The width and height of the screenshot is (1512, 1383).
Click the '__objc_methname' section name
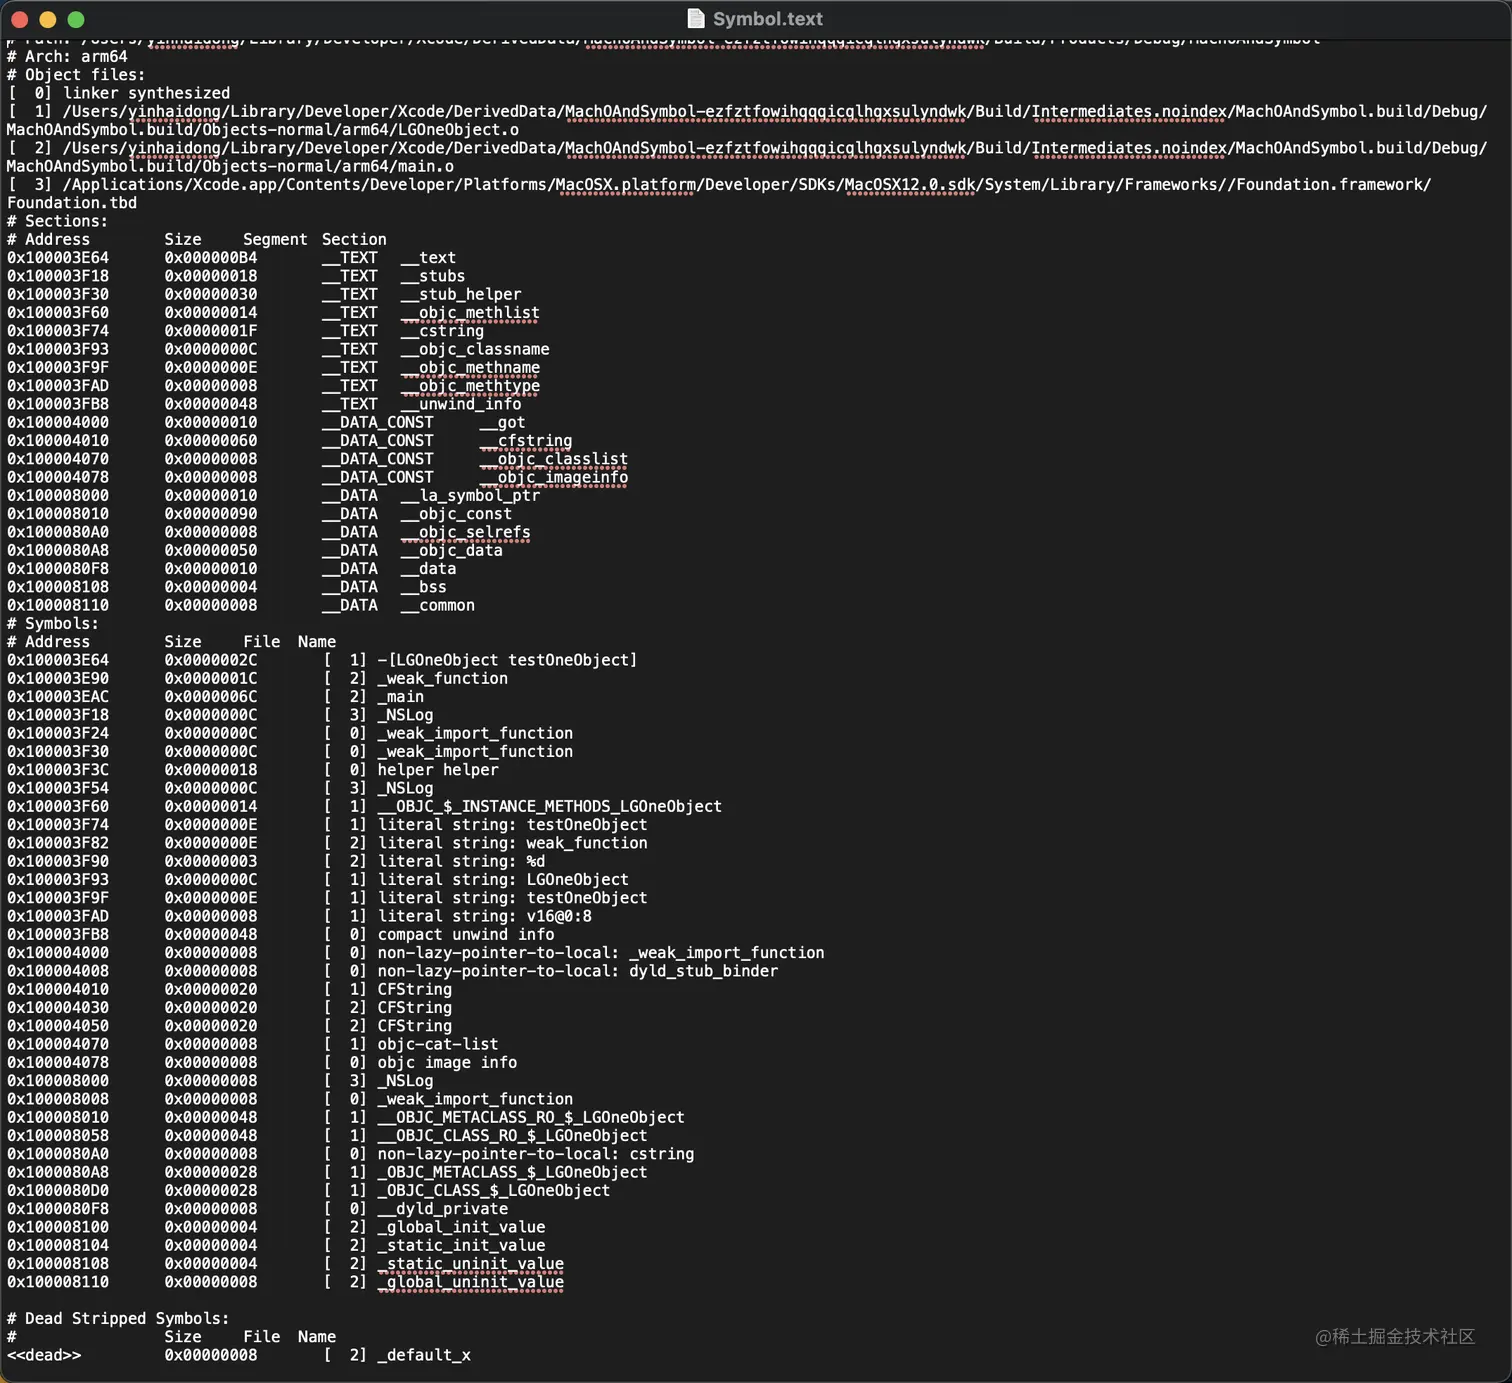click(470, 367)
